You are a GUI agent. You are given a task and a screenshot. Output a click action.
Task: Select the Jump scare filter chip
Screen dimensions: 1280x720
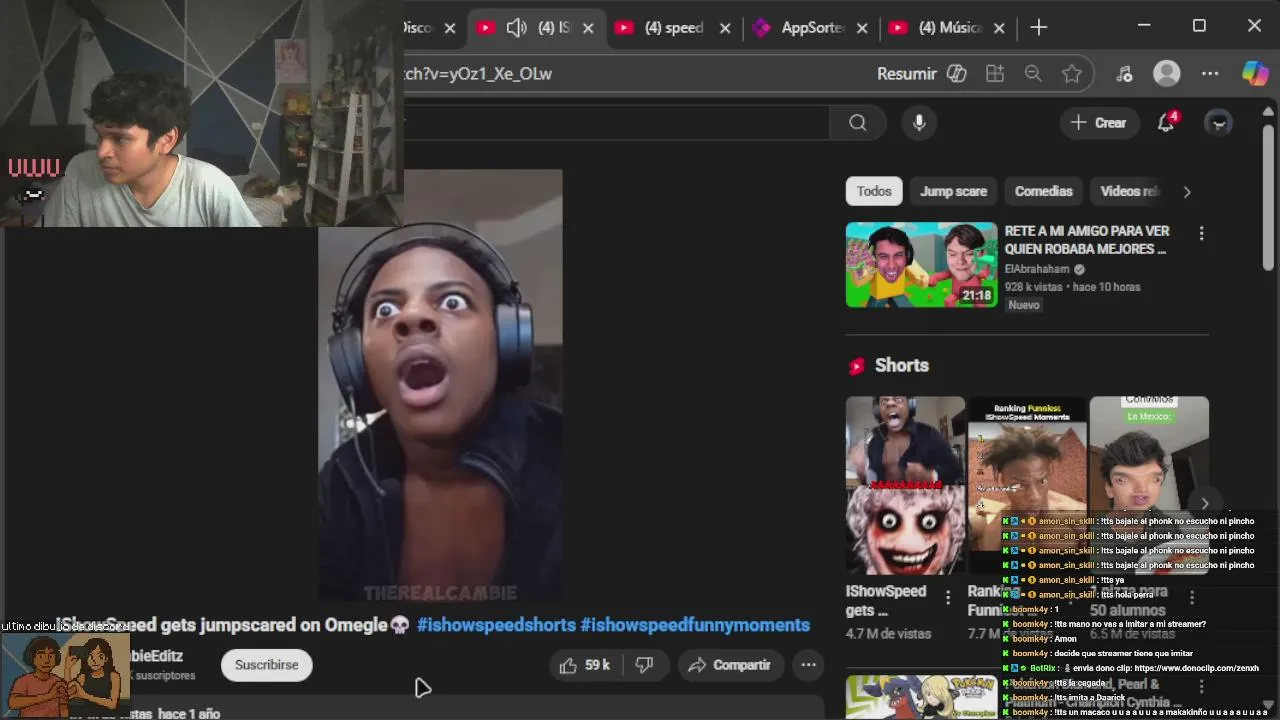953,191
